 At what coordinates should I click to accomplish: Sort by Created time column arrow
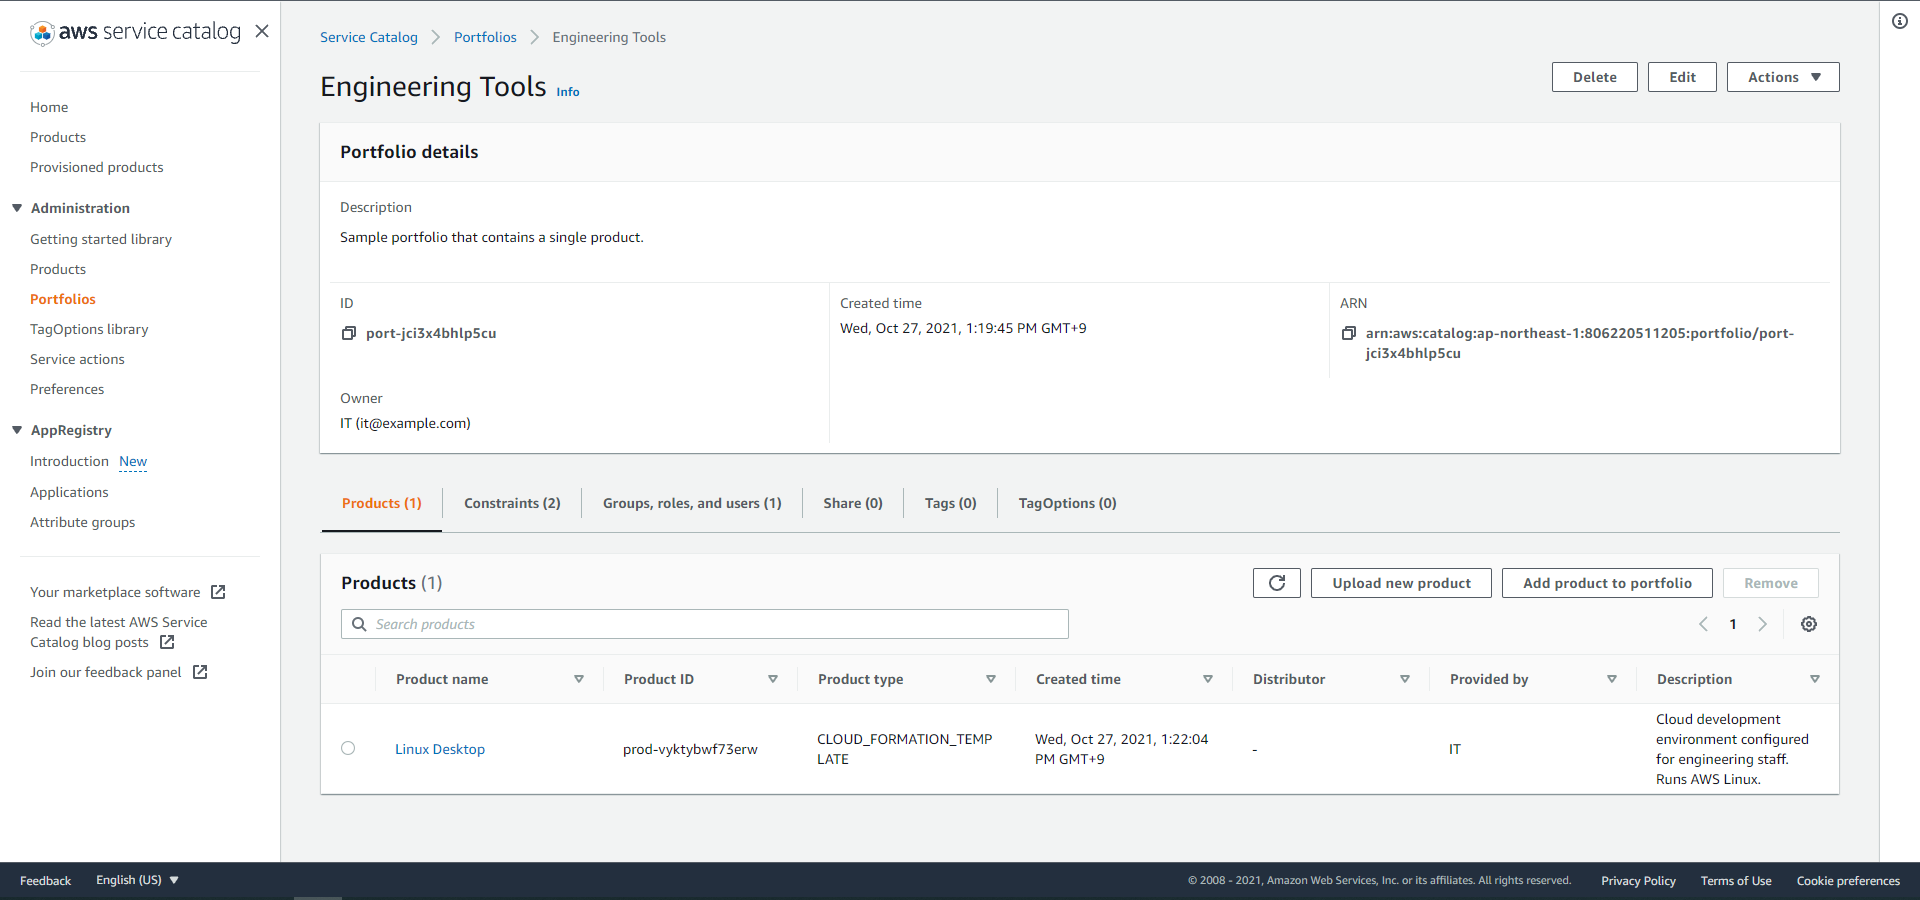pos(1208,679)
